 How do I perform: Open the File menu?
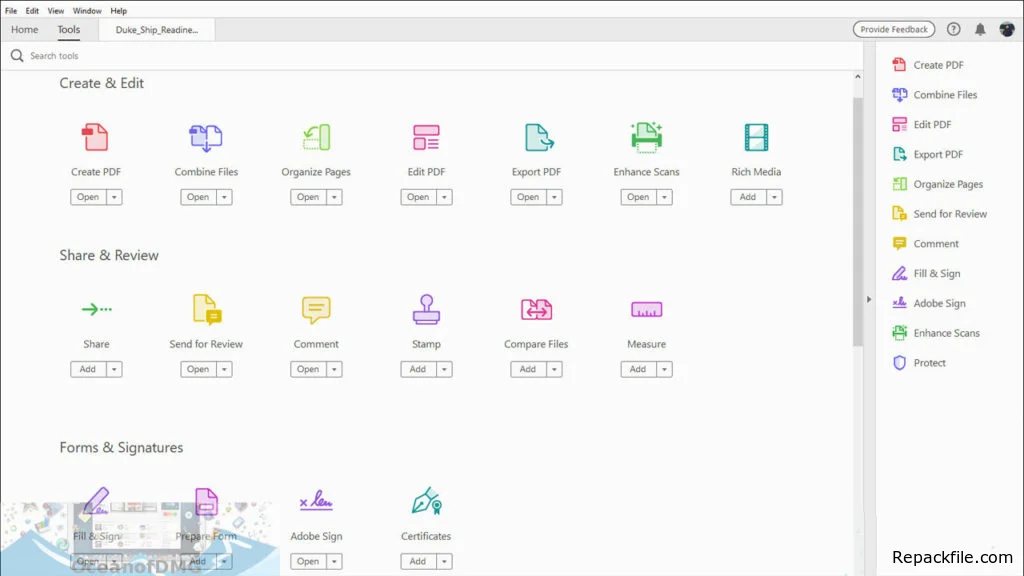point(11,10)
